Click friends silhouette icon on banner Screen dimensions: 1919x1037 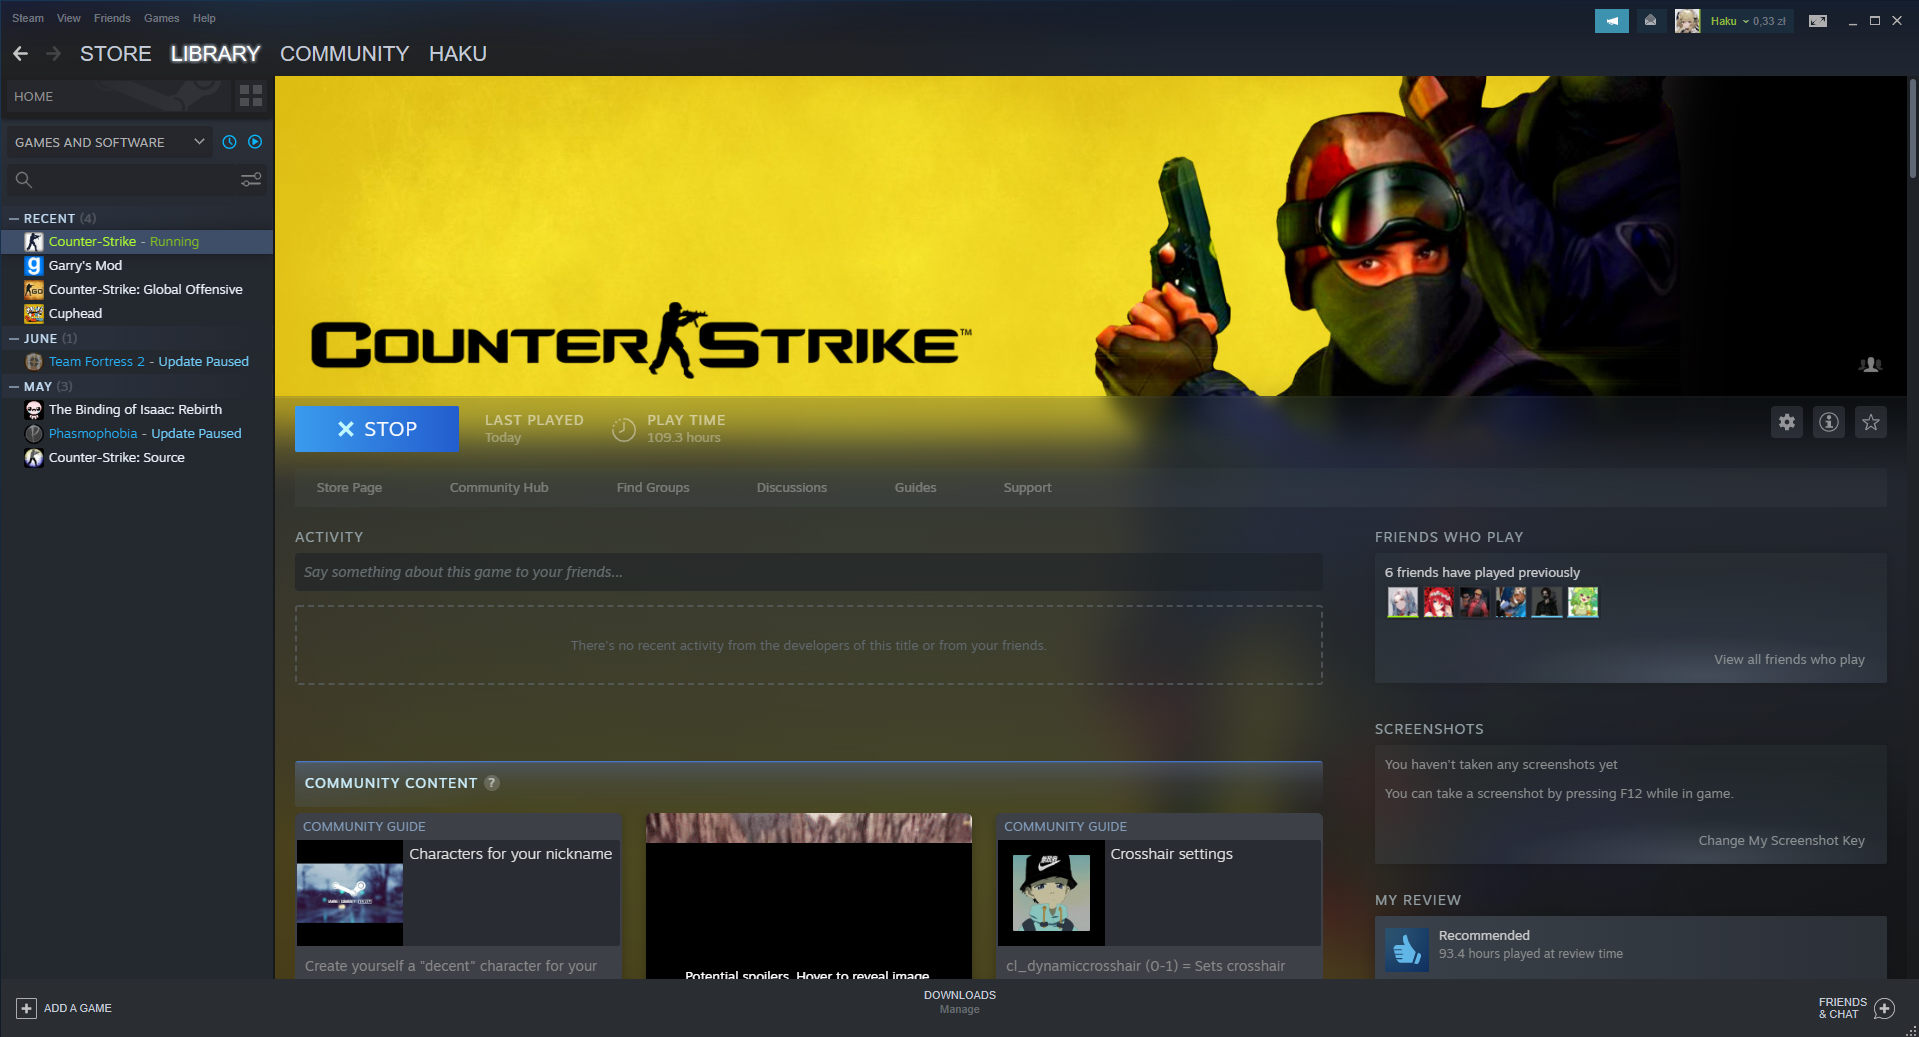pos(1870,364)
